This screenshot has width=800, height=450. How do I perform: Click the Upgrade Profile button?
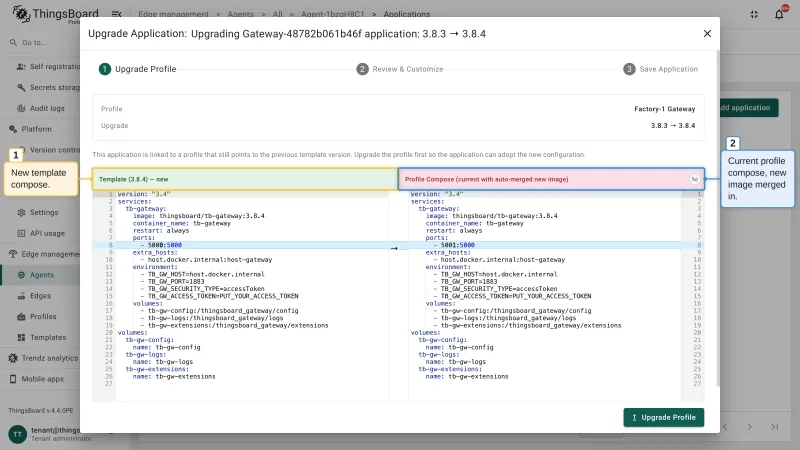[663, 417]
